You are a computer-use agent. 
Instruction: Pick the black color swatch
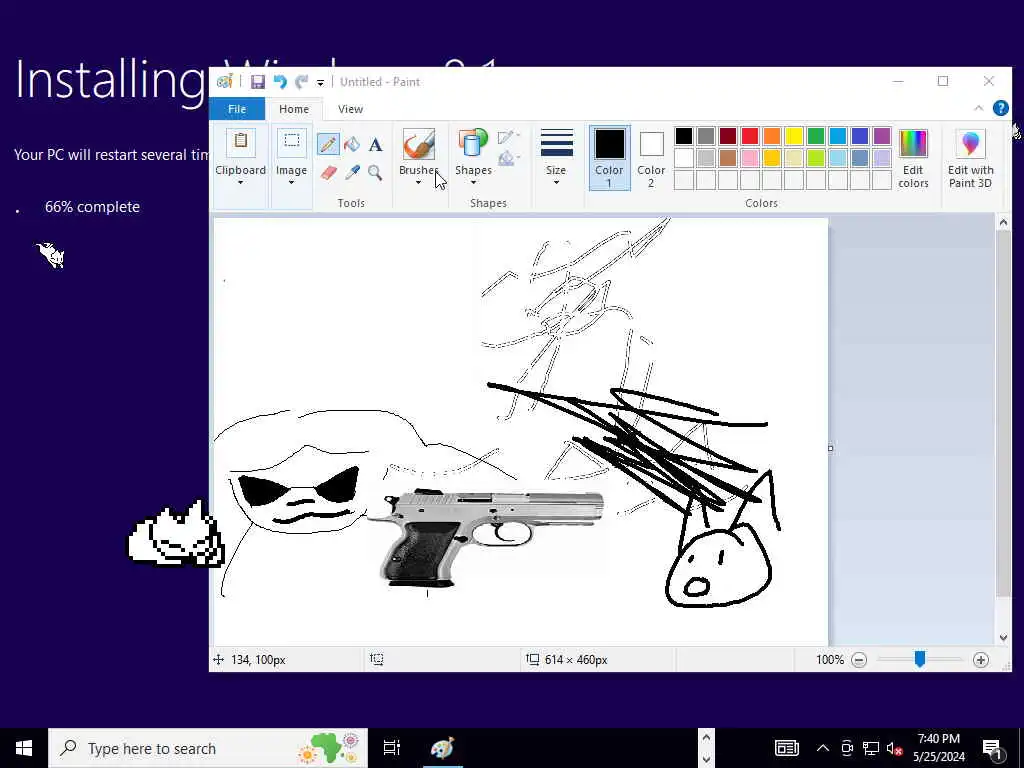tap(684, 136)
